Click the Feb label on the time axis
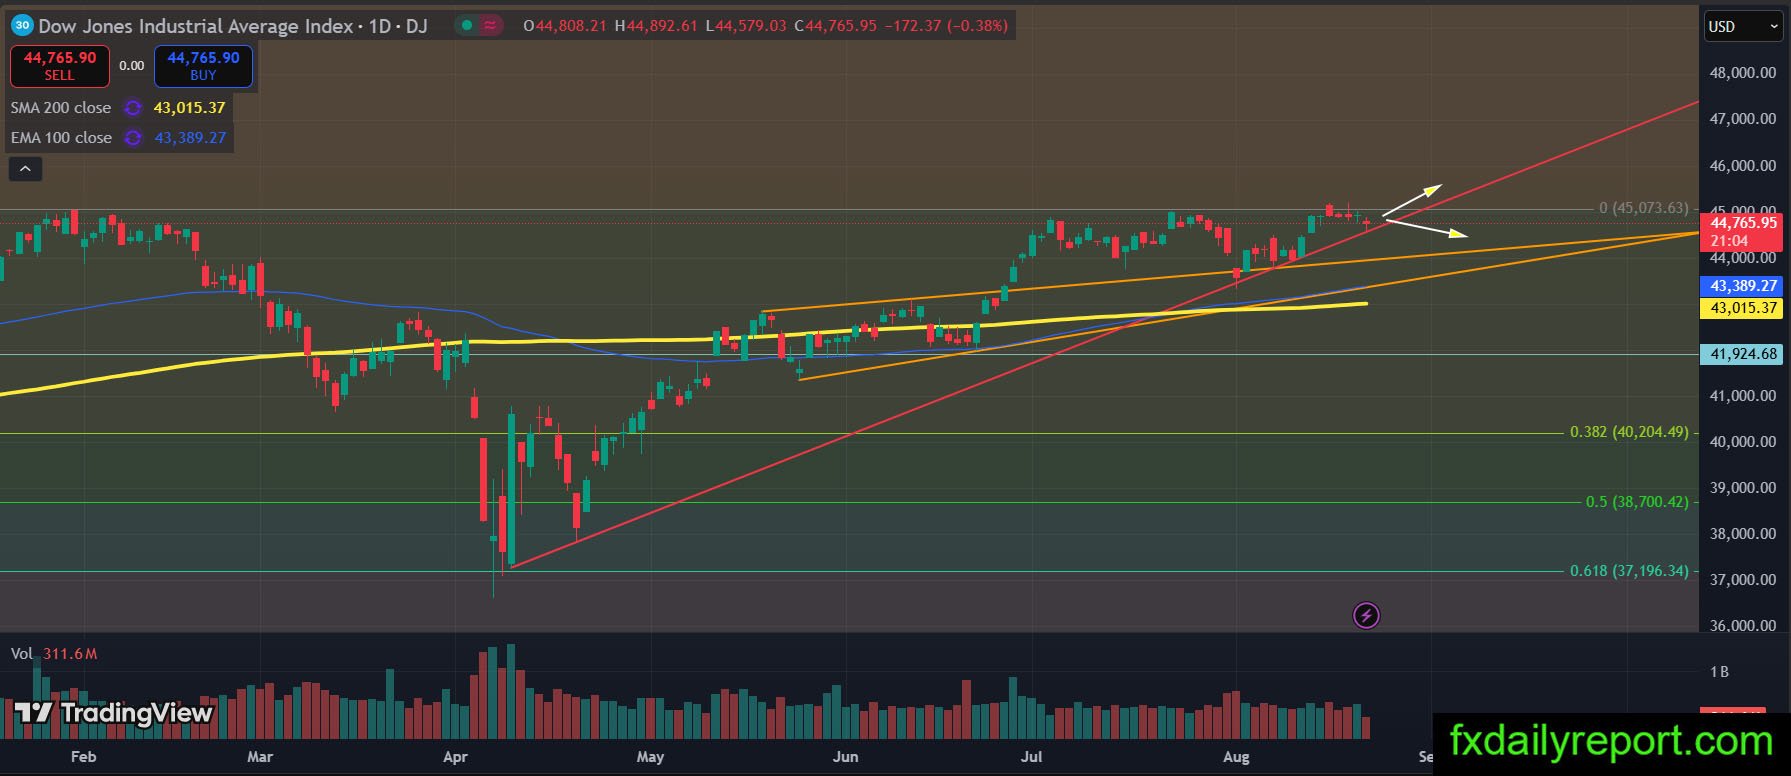The image size is (1791, 776). [x=84, y=757]
